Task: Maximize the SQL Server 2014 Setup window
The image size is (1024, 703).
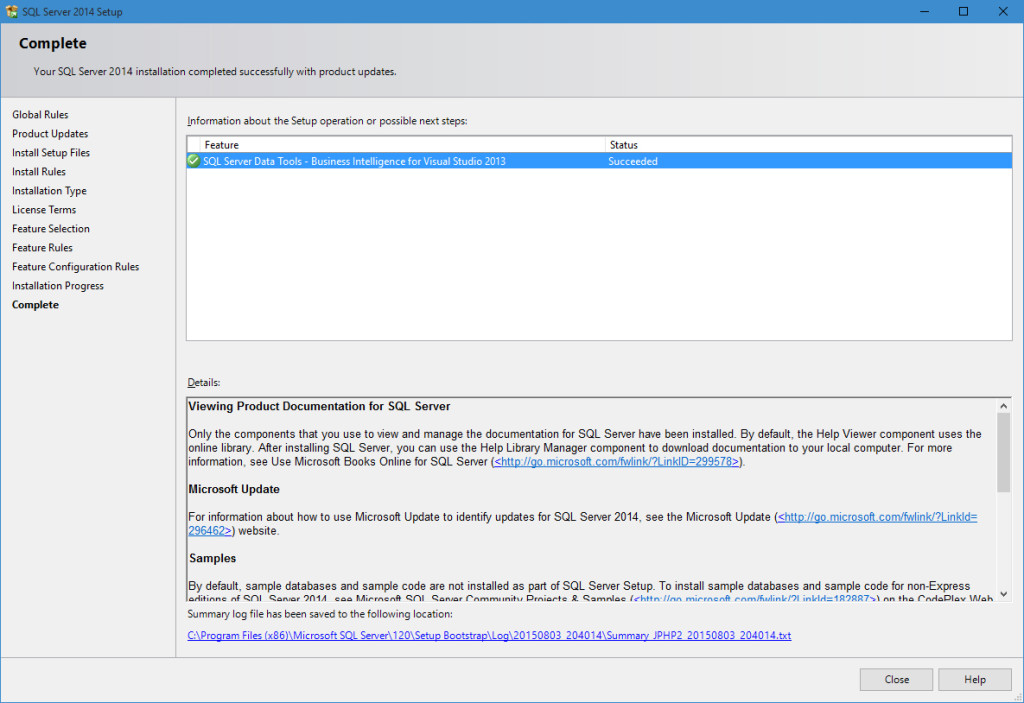Action: click(x=963, y=11)
